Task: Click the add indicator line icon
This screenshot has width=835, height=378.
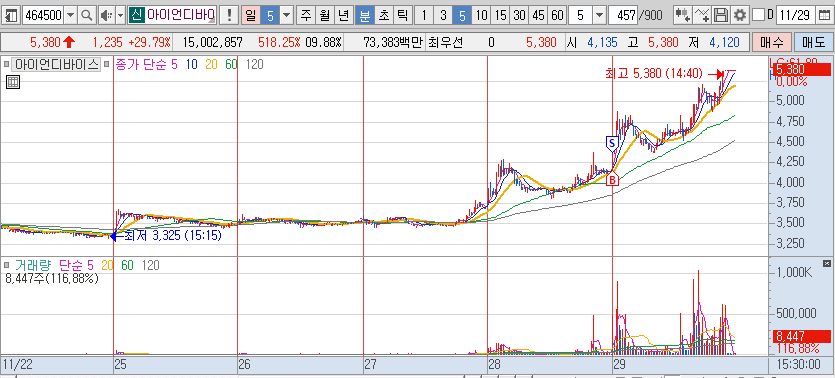Action: pyautogui.click(x=702, y=15)
